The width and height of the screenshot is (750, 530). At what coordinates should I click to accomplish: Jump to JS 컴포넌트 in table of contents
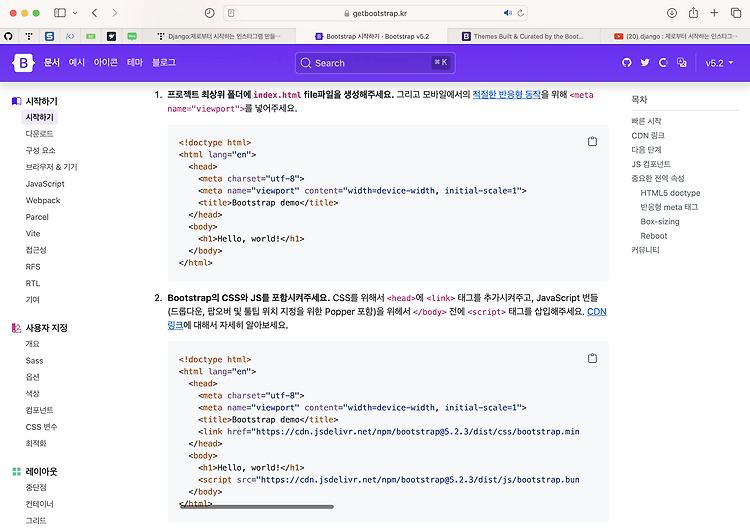tap(651, 164)
